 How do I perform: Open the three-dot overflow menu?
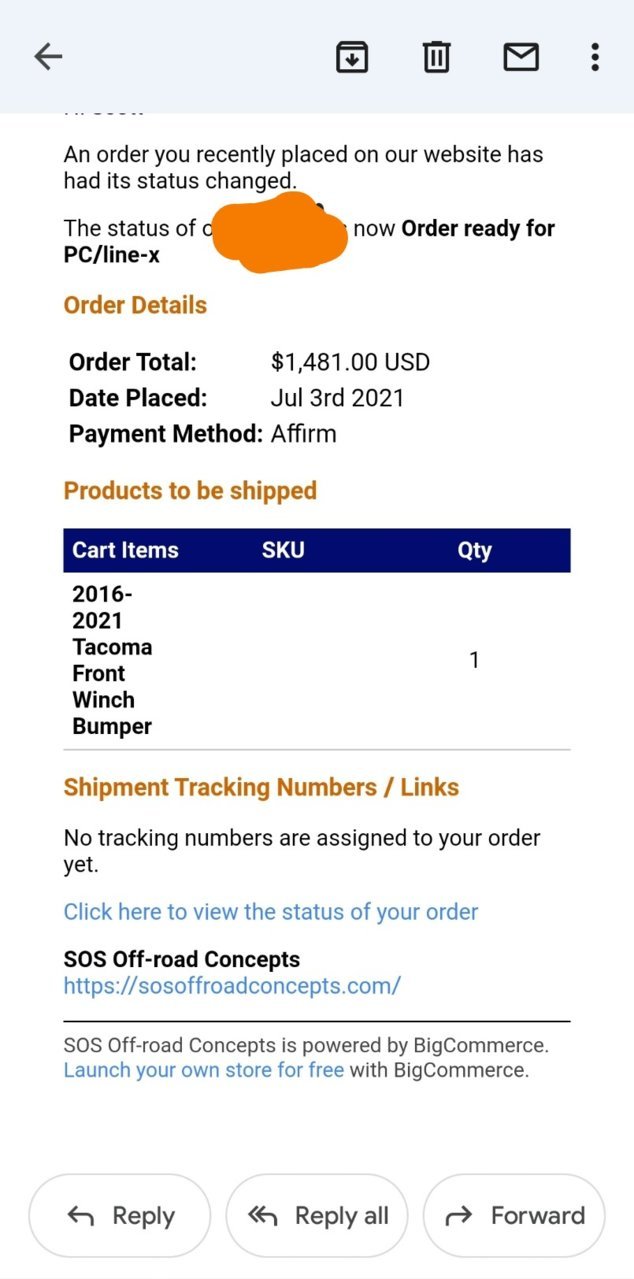[x=595, y=57]
